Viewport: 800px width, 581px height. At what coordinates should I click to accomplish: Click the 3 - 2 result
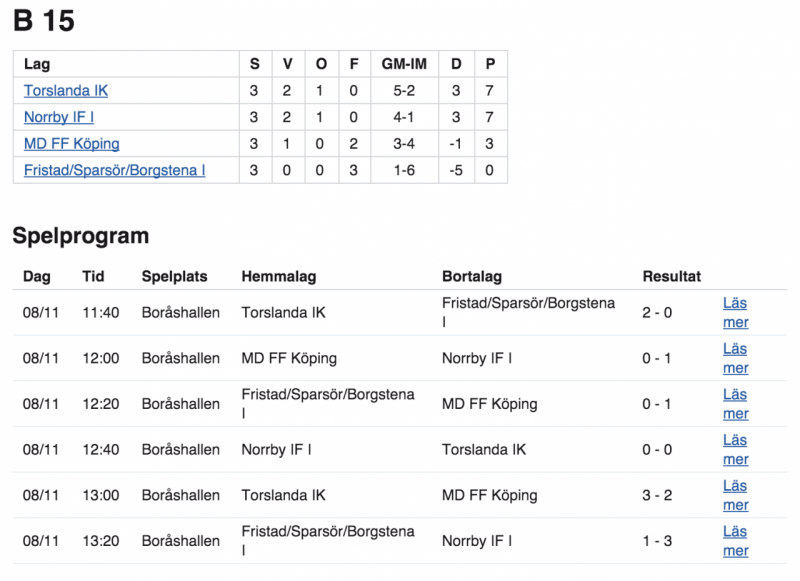coord(657,495)
